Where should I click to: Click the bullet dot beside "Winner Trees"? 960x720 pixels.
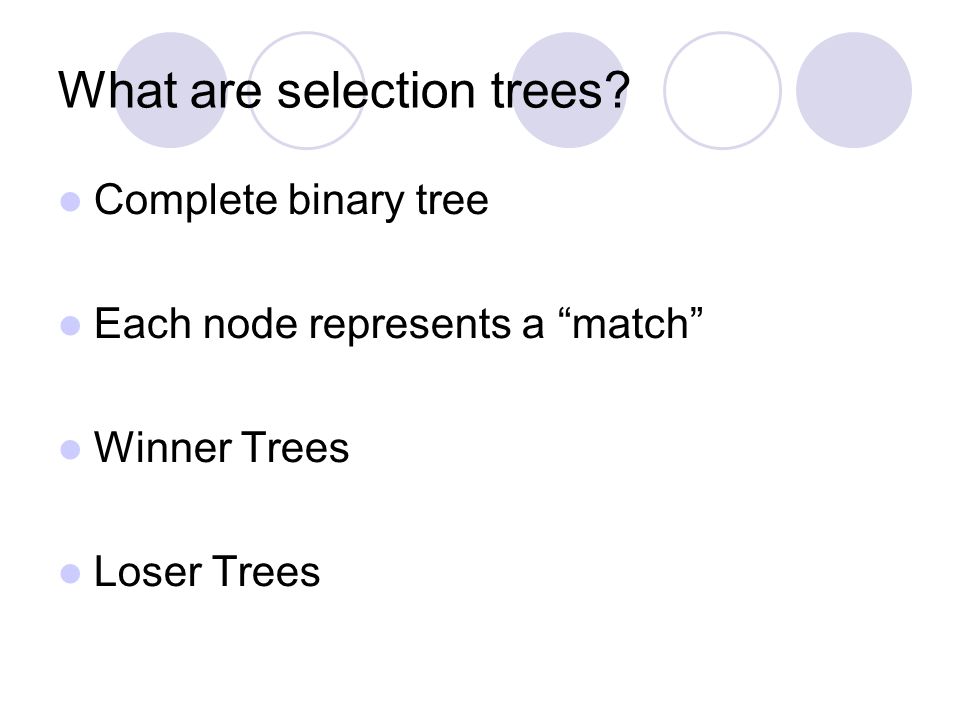pyautogui.click(x=70, y=449)
